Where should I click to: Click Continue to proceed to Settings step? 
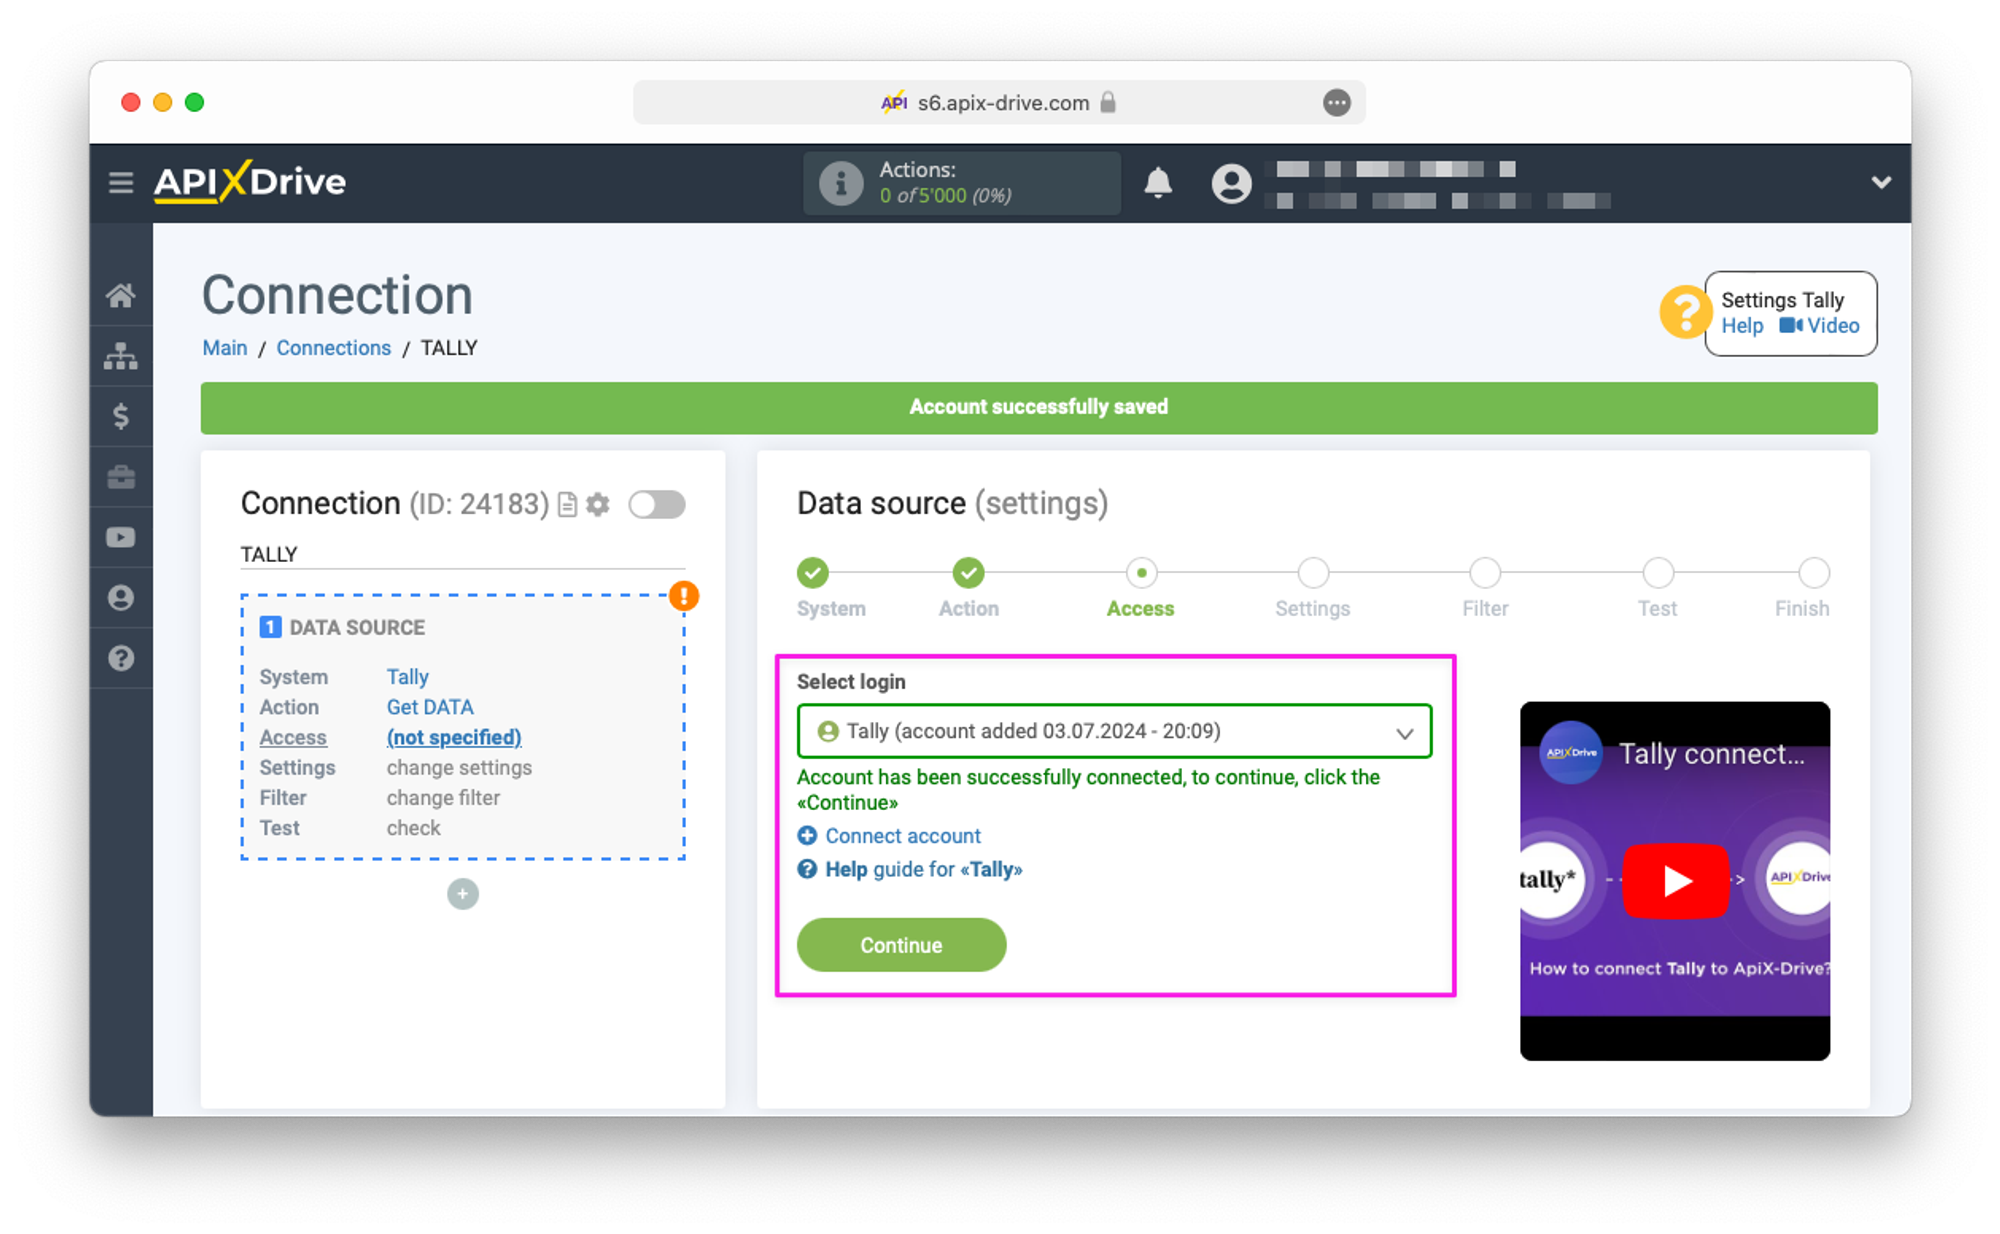tap(900, 944)
